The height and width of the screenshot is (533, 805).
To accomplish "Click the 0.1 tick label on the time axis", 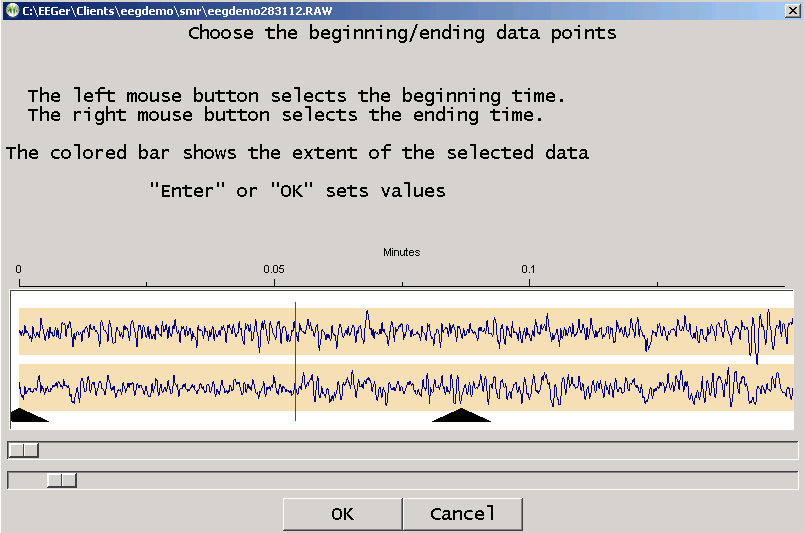I will [528, 270].
